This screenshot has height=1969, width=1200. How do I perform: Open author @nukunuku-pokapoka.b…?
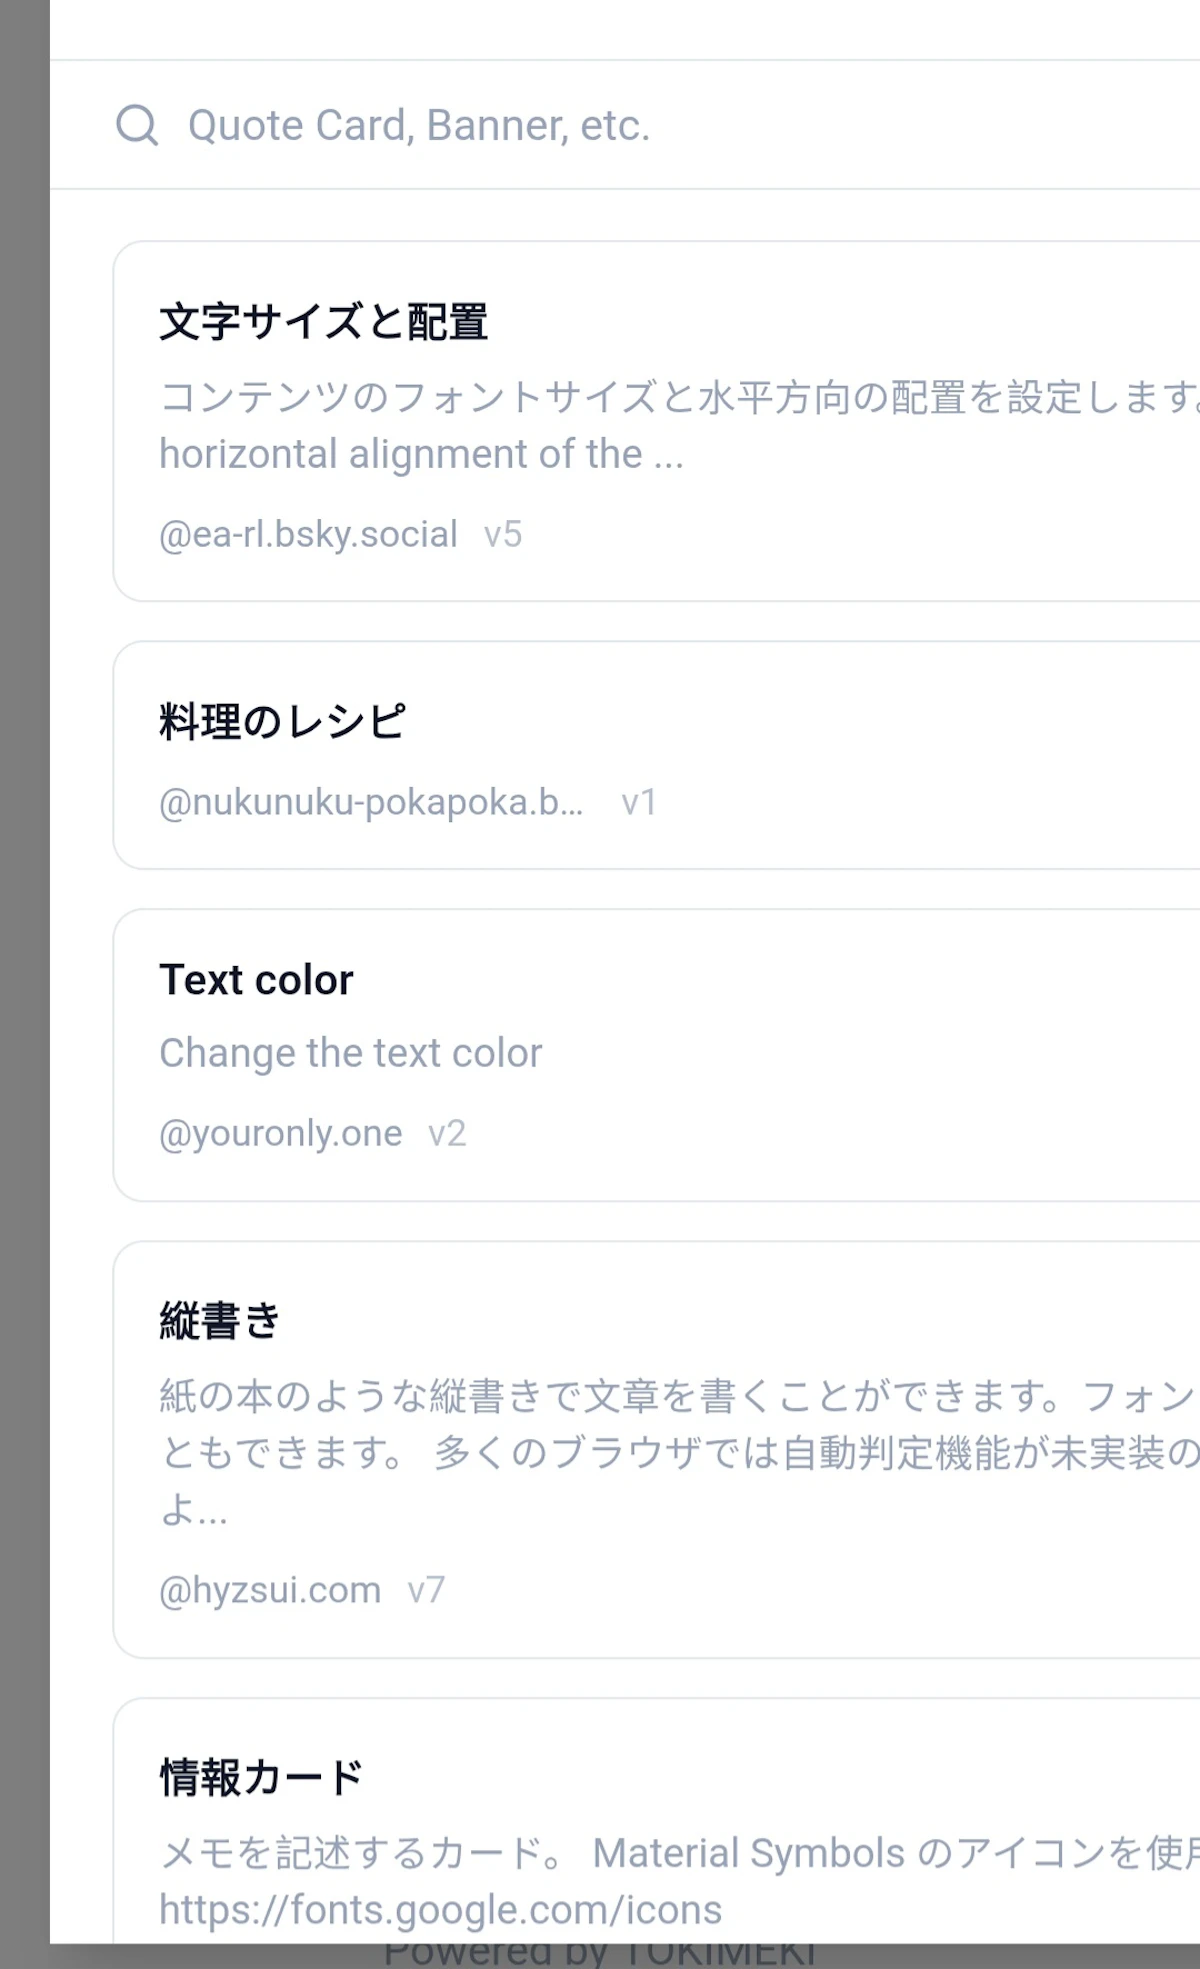(371, 802)
